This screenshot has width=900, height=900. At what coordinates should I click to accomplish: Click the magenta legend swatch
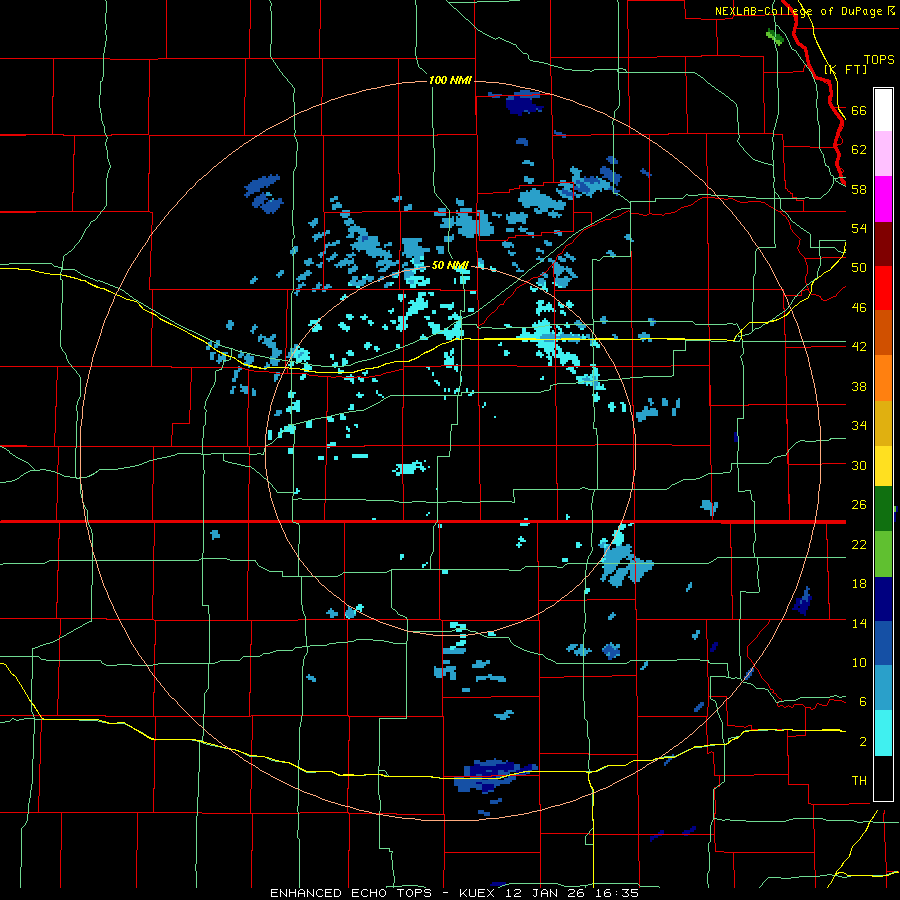(883, 199)
